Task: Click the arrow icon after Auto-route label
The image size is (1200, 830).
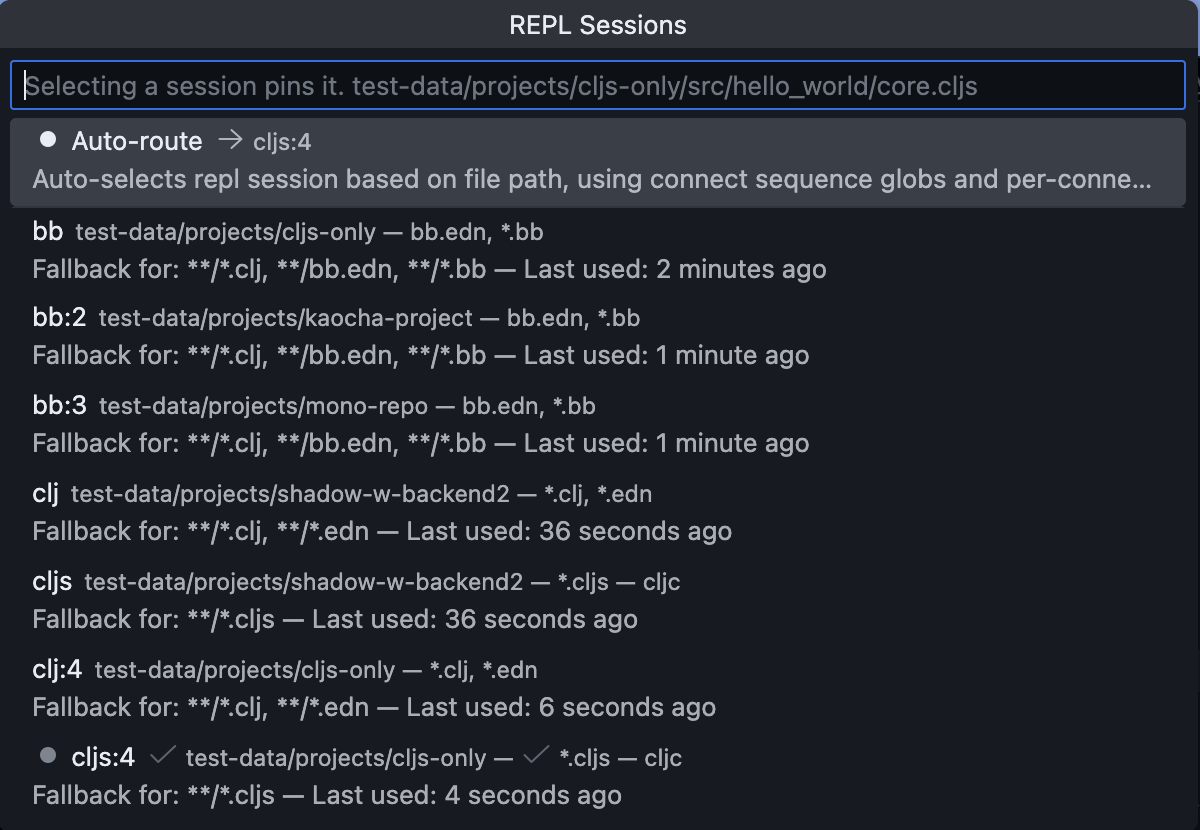Action: (x=233, y=141)
